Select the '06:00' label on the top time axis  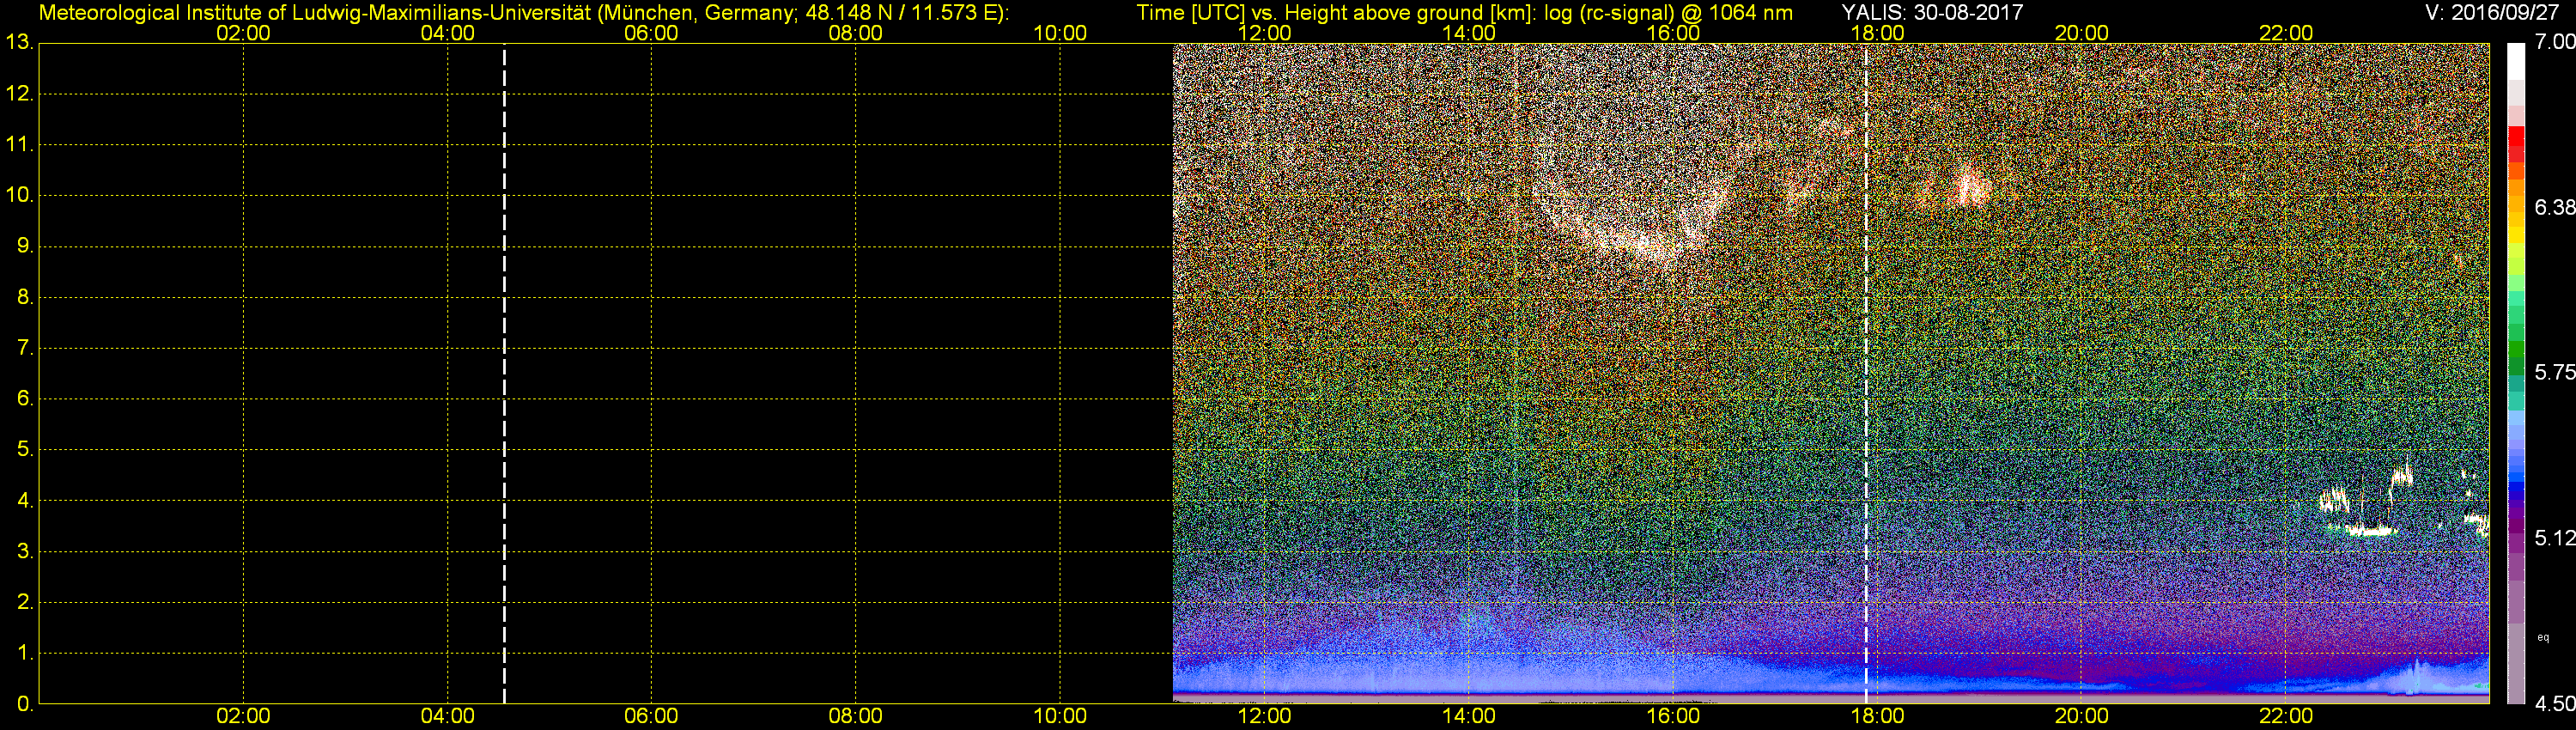click(651, 33)
